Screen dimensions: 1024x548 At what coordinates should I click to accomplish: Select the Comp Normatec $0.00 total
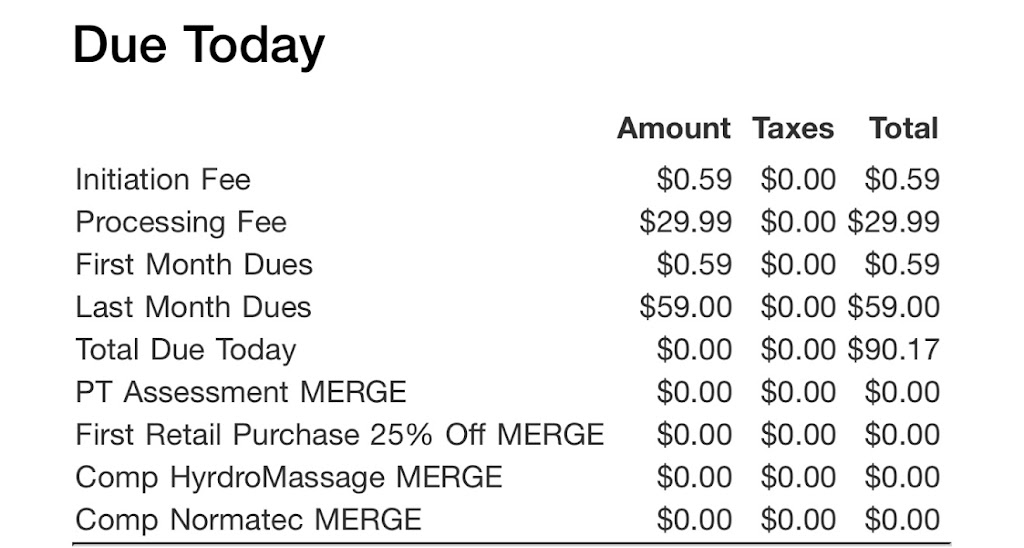[x=903, y=520]
